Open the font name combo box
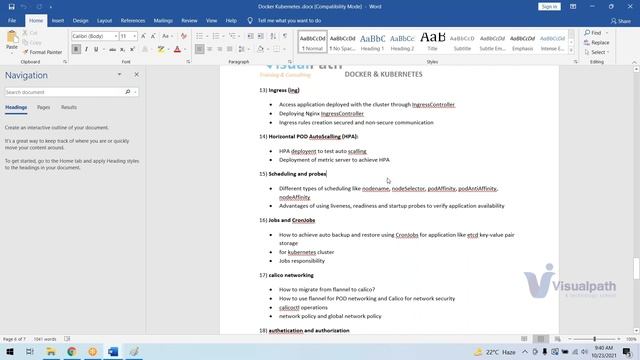This screenshot has height=360, width=640. click(x=95, y=36)
